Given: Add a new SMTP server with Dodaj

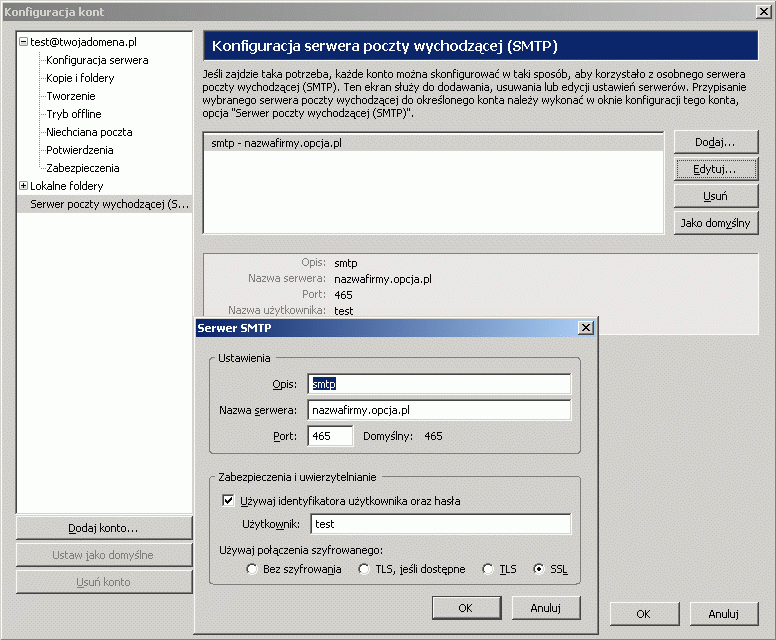Looking at the screenshot, I should tap(716, 142).
